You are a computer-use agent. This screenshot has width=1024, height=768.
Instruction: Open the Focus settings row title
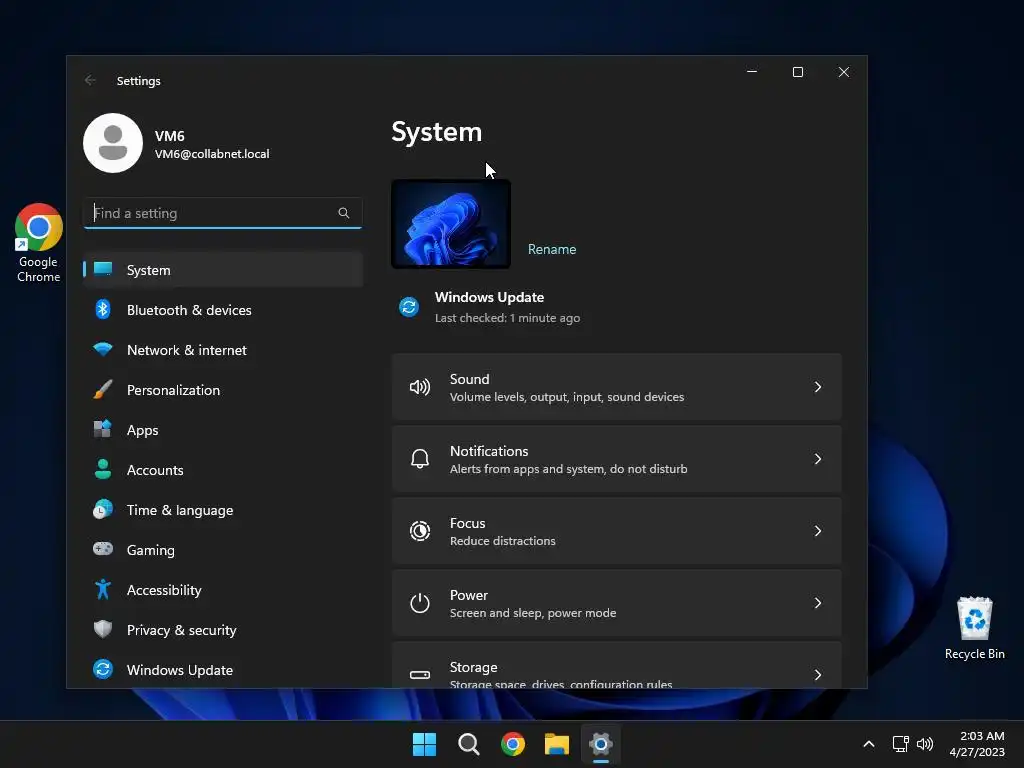tap(468, 523)
